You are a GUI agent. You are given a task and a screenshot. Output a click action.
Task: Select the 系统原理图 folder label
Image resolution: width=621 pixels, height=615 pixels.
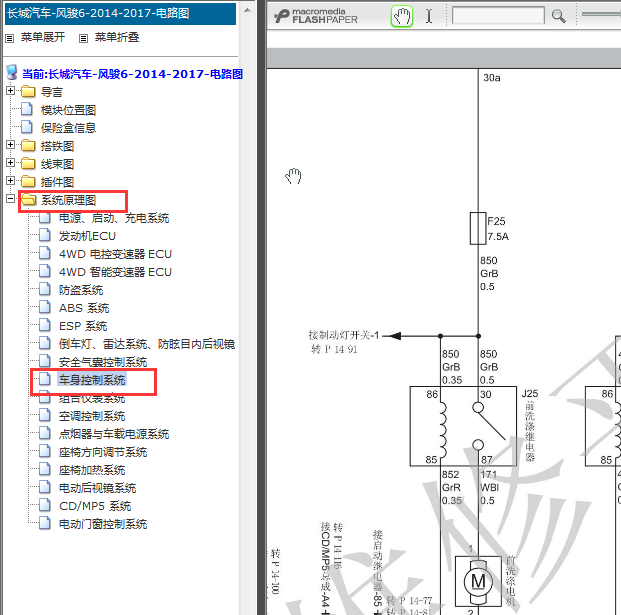[x=69, y=200]
